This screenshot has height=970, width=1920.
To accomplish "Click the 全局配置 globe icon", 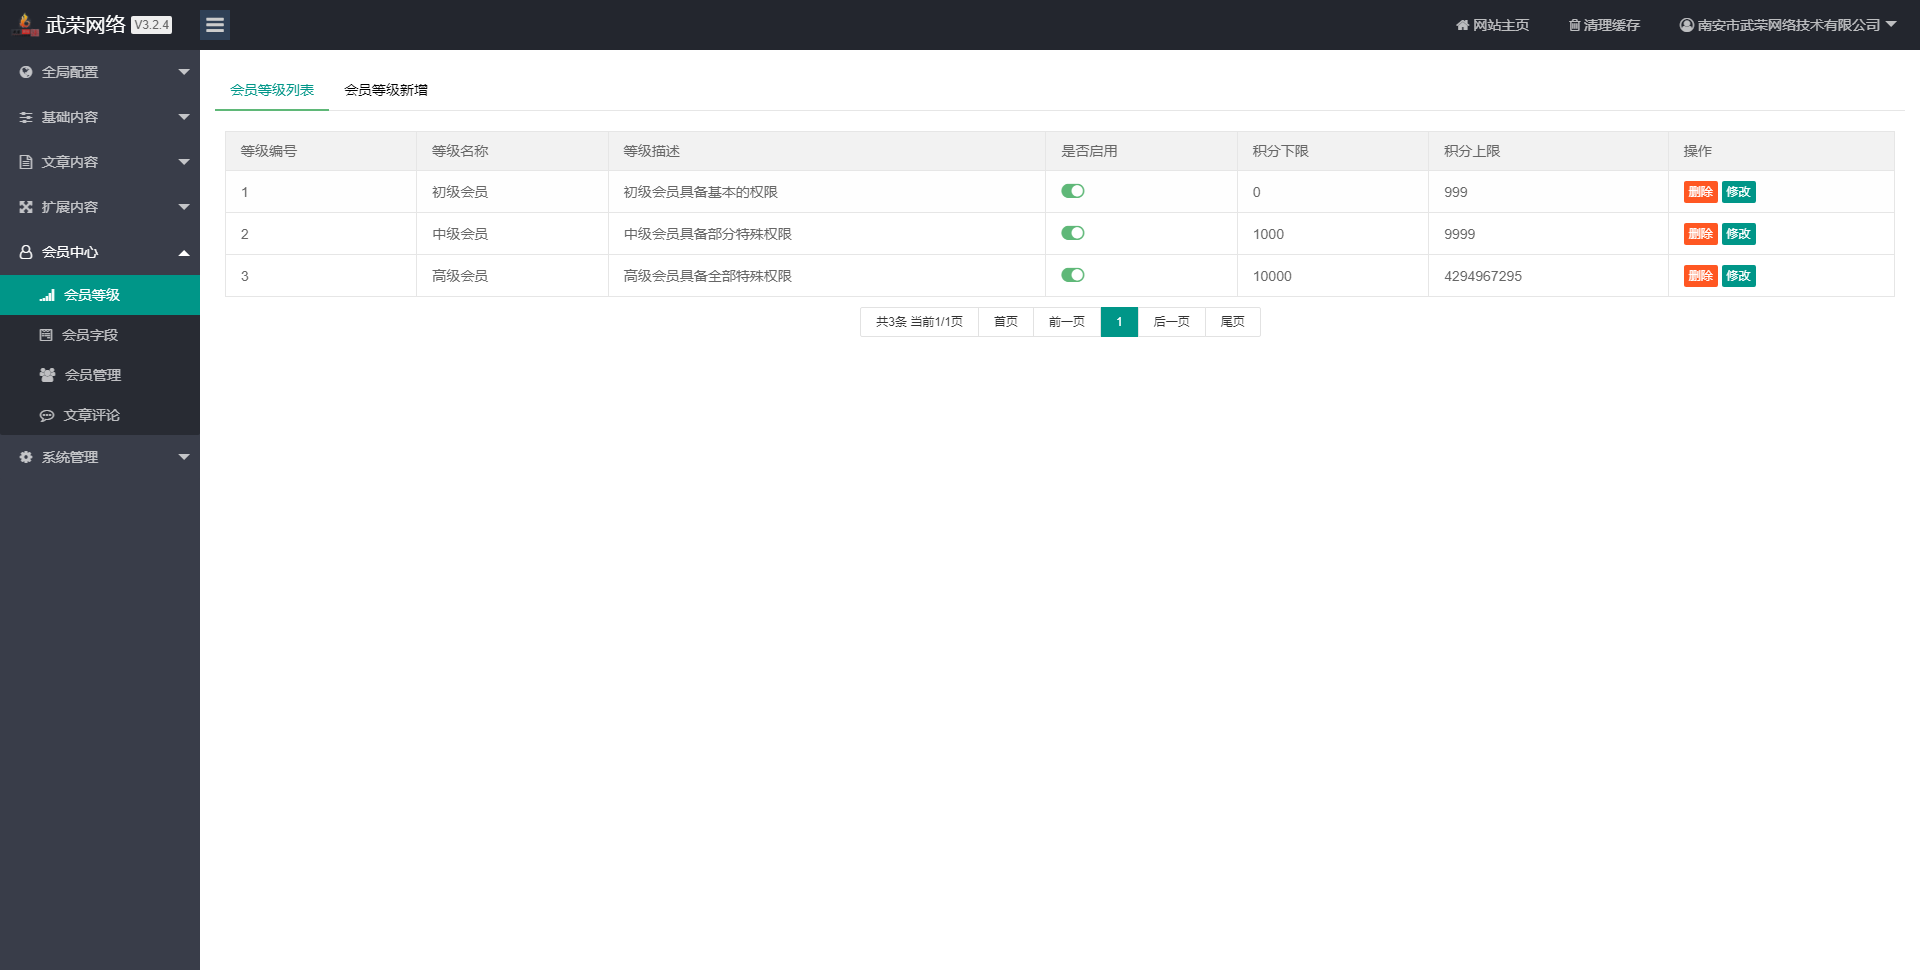I will (x=26, y=72).
